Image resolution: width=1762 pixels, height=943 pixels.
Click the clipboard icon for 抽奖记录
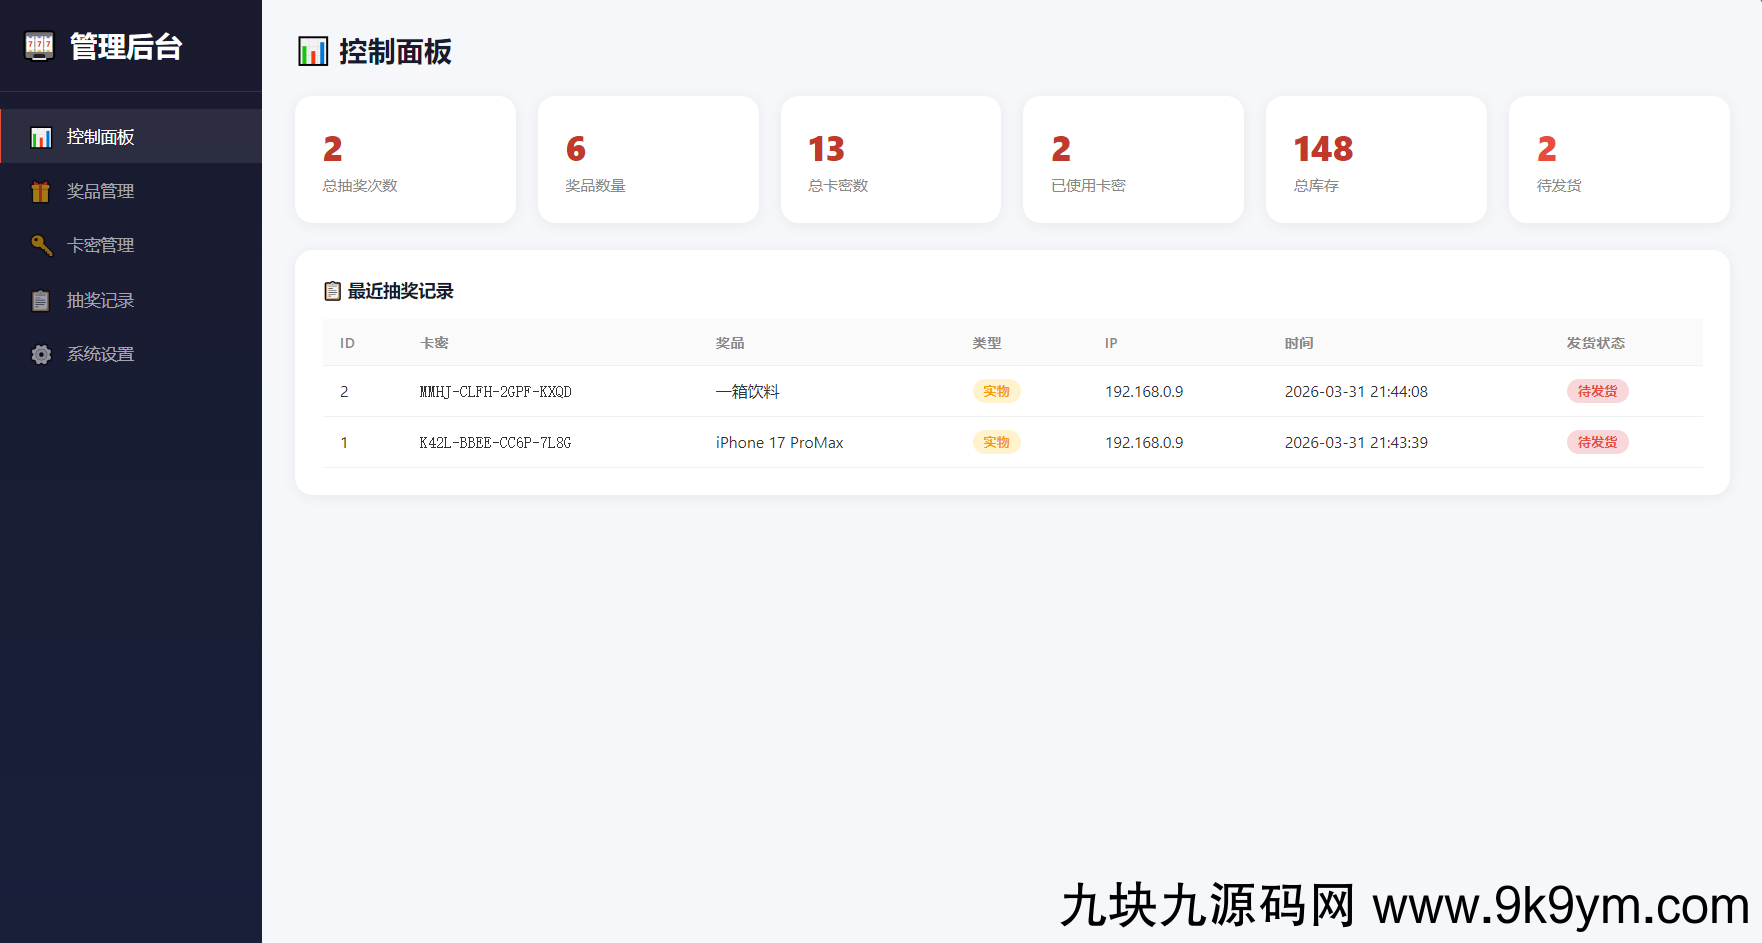pos(41,300)
